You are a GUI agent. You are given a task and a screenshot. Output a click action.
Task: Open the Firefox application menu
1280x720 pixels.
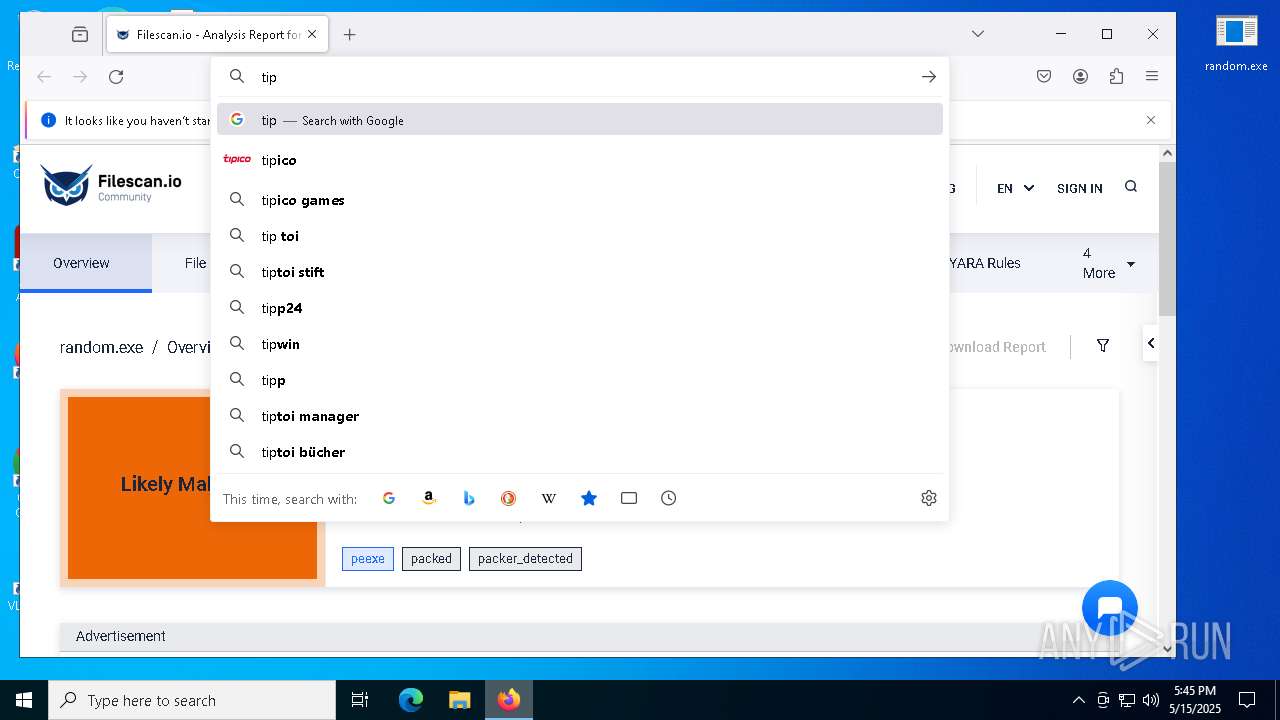(x=1152, y=77)
